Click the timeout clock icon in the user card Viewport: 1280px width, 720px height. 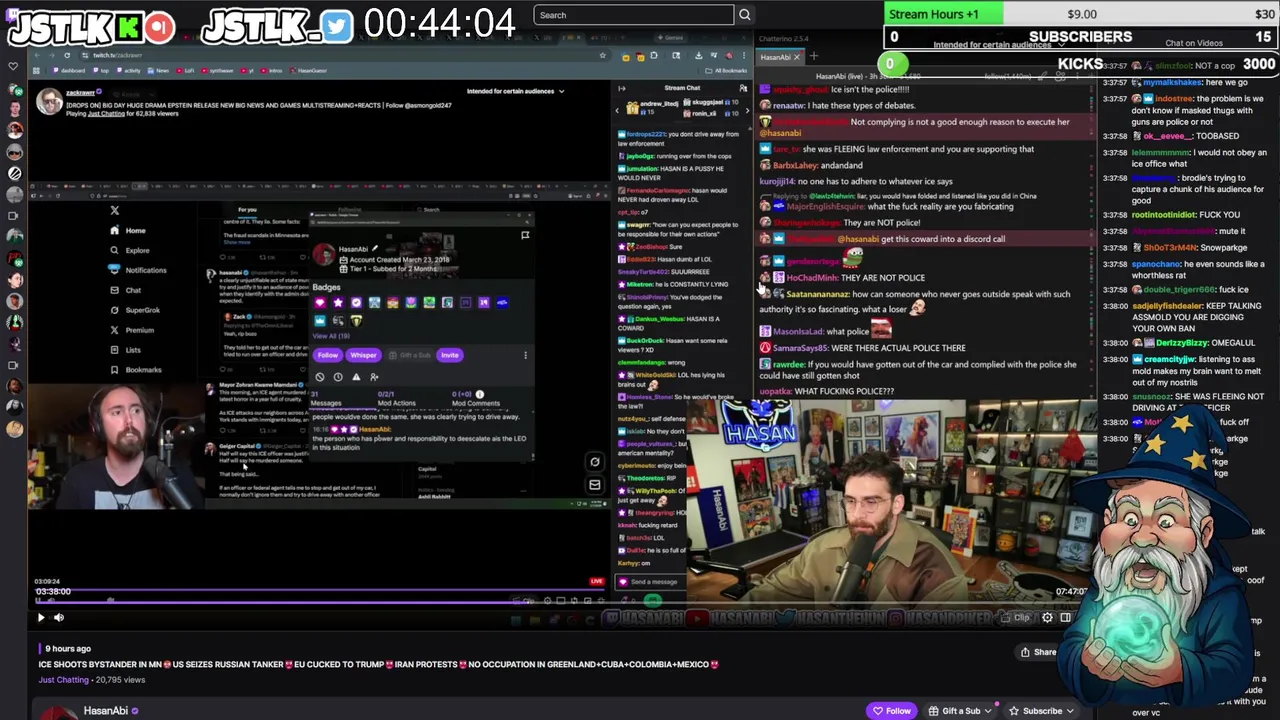click(338, 377)
